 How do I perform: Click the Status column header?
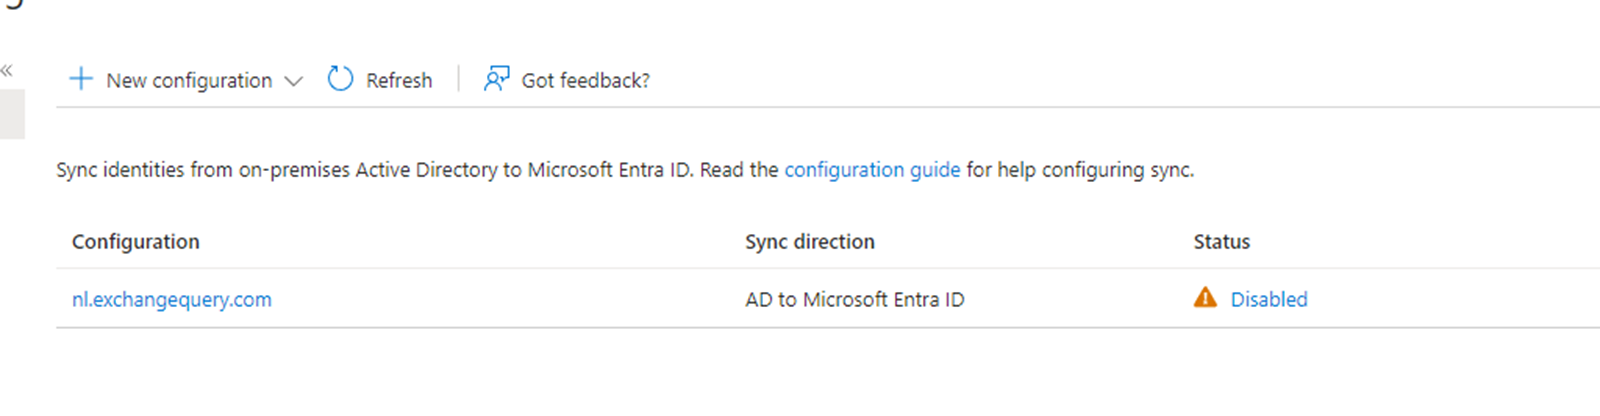(1221, 242)
